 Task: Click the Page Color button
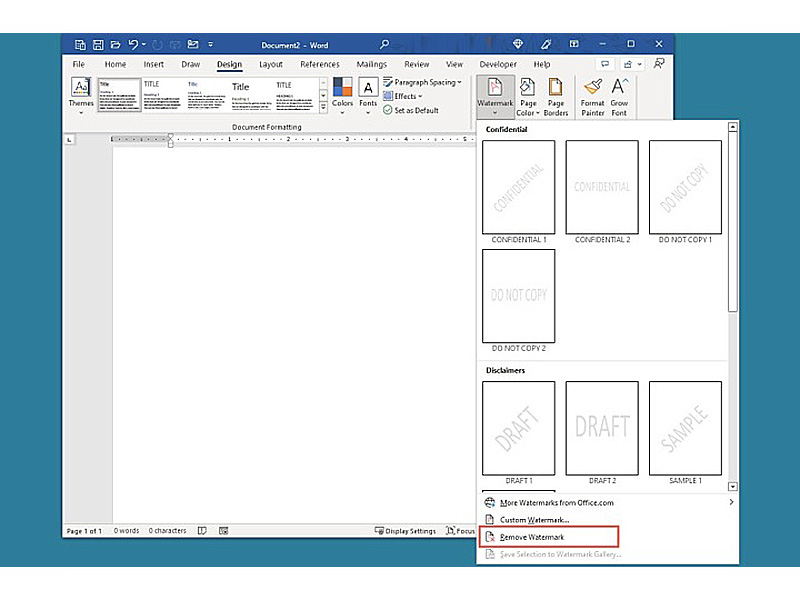coord(528,97)
